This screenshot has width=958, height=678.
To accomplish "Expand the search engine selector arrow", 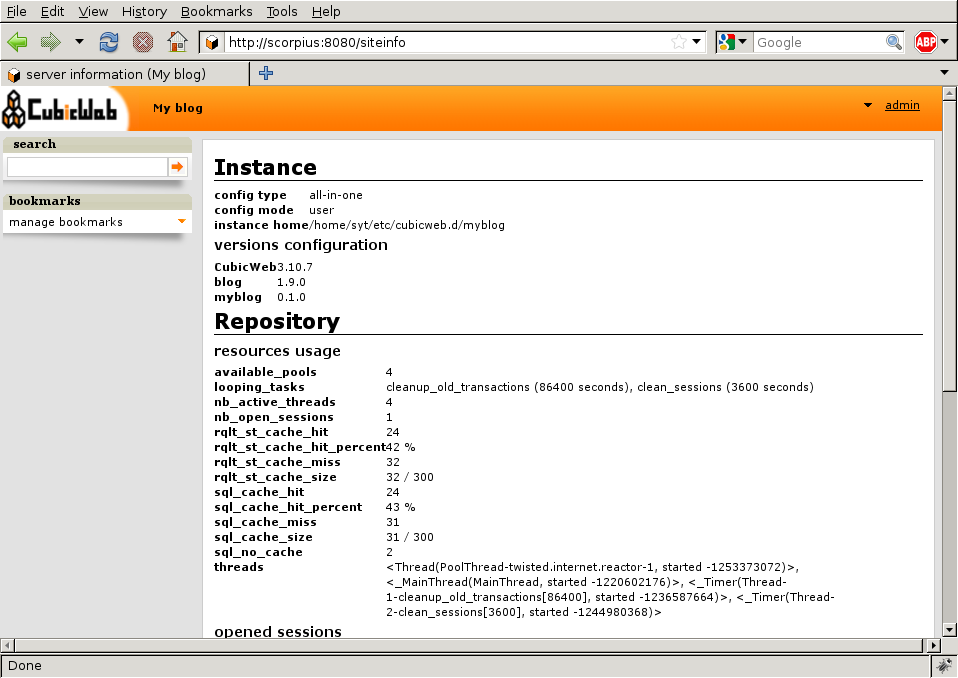I will 743,42.
